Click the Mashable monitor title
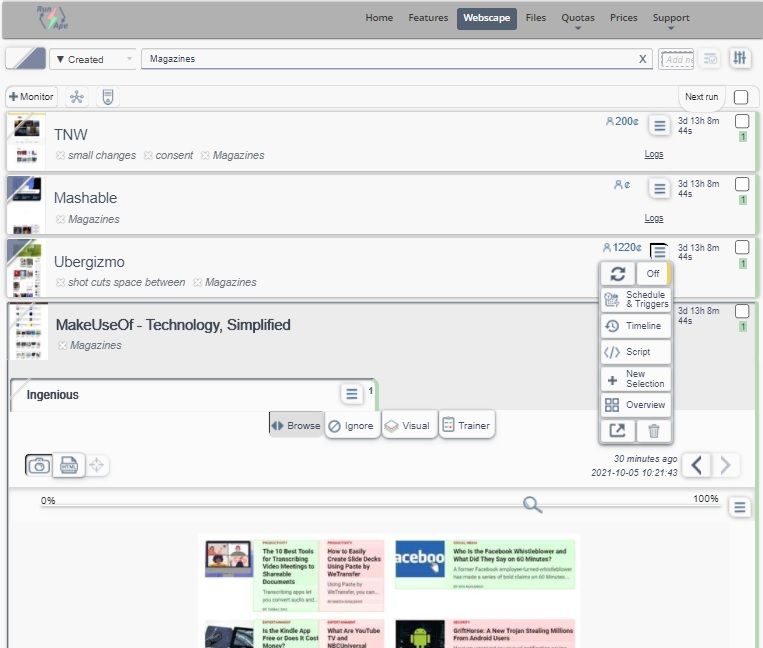The image size is (763, 648). pos(85,198)
